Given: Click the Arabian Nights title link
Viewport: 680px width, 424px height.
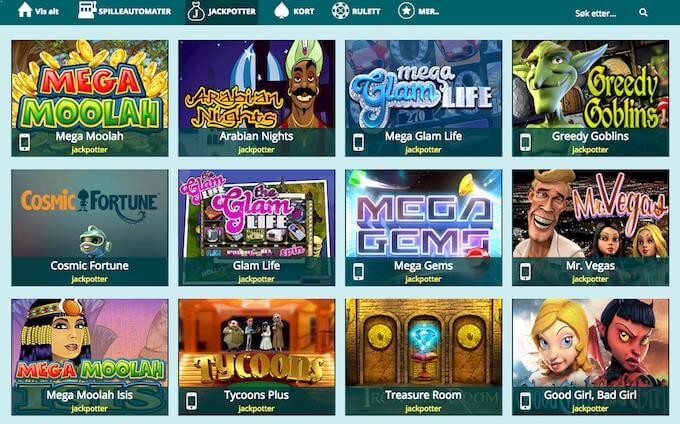Looking at the screenshot, I should [256, 136].
